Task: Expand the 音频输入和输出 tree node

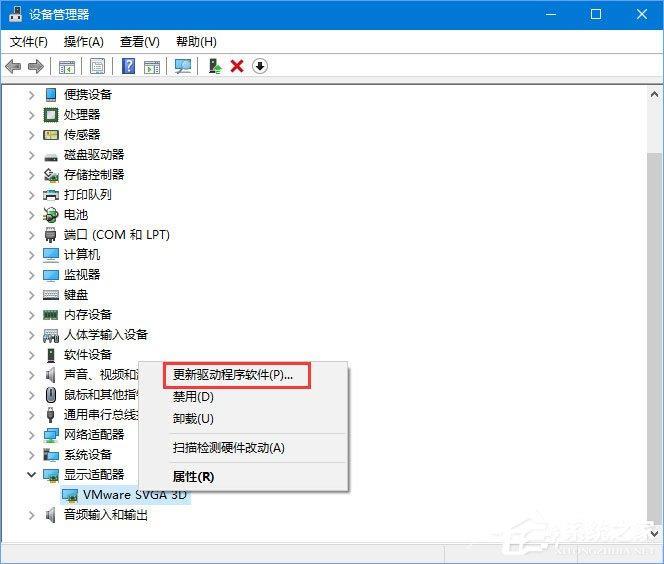Action: 31,515
